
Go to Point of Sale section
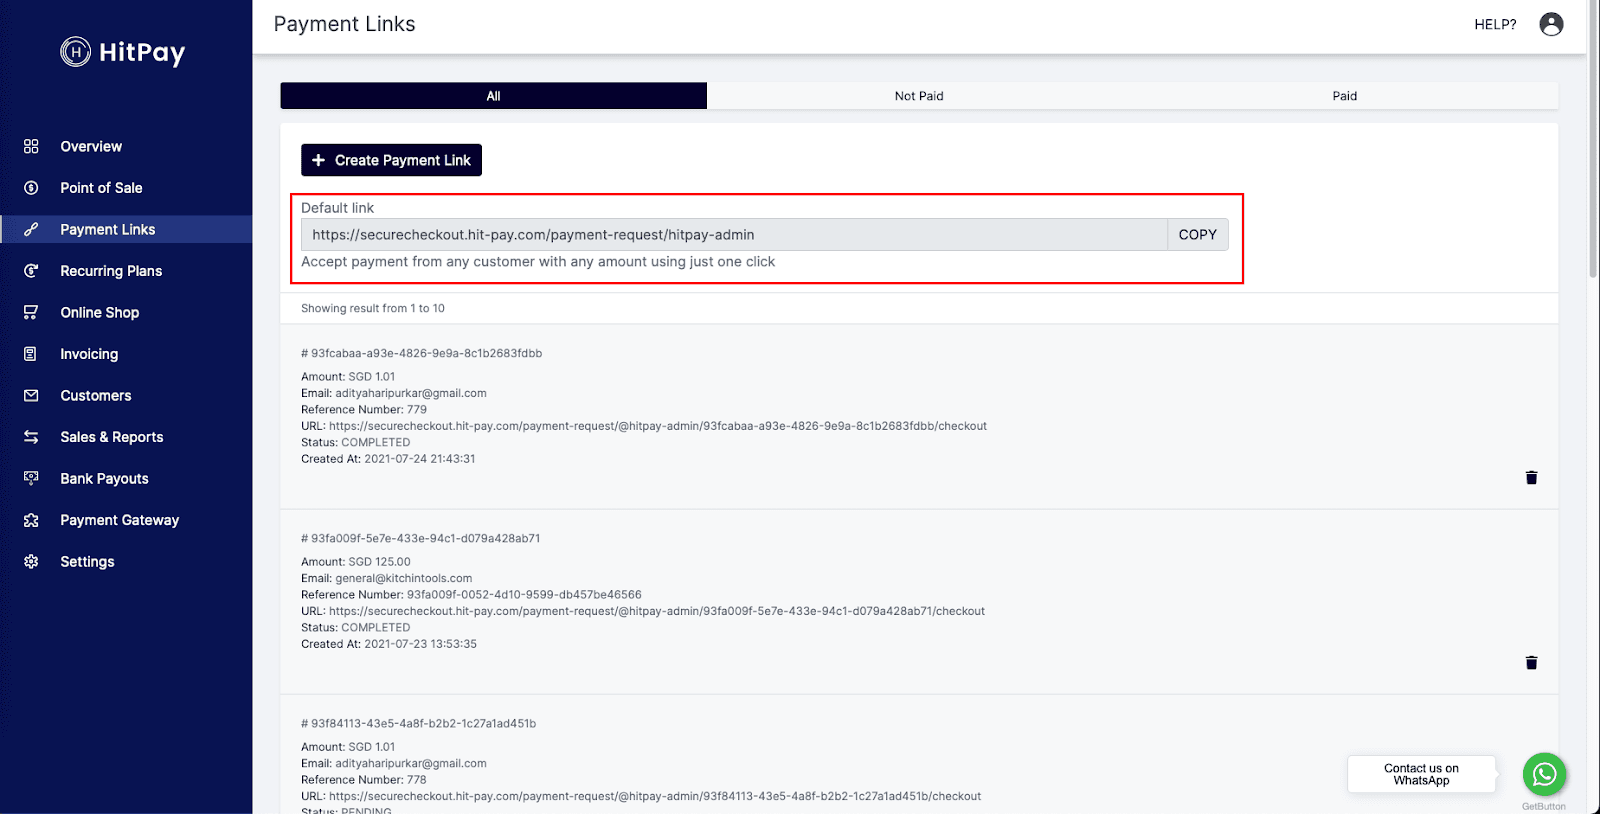(x=101, y=188)
